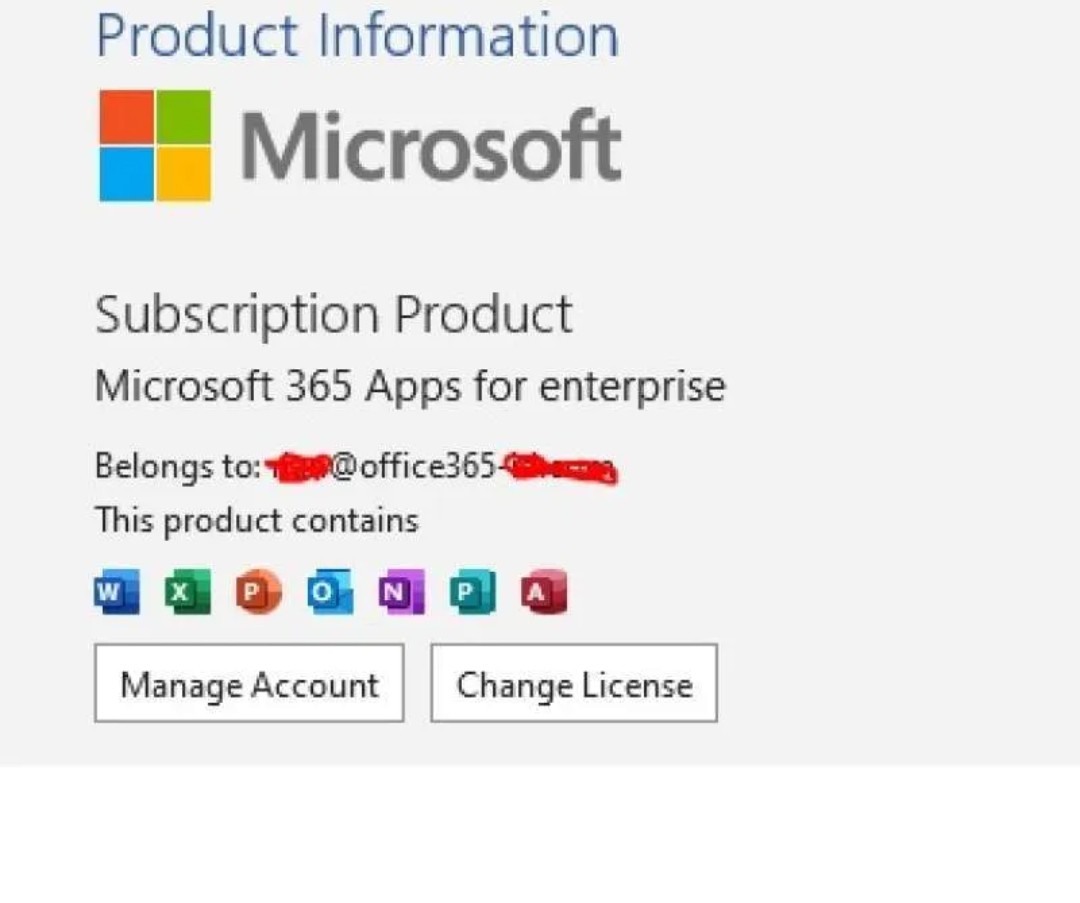Select the teal Publisher icon

coord(472,591)
